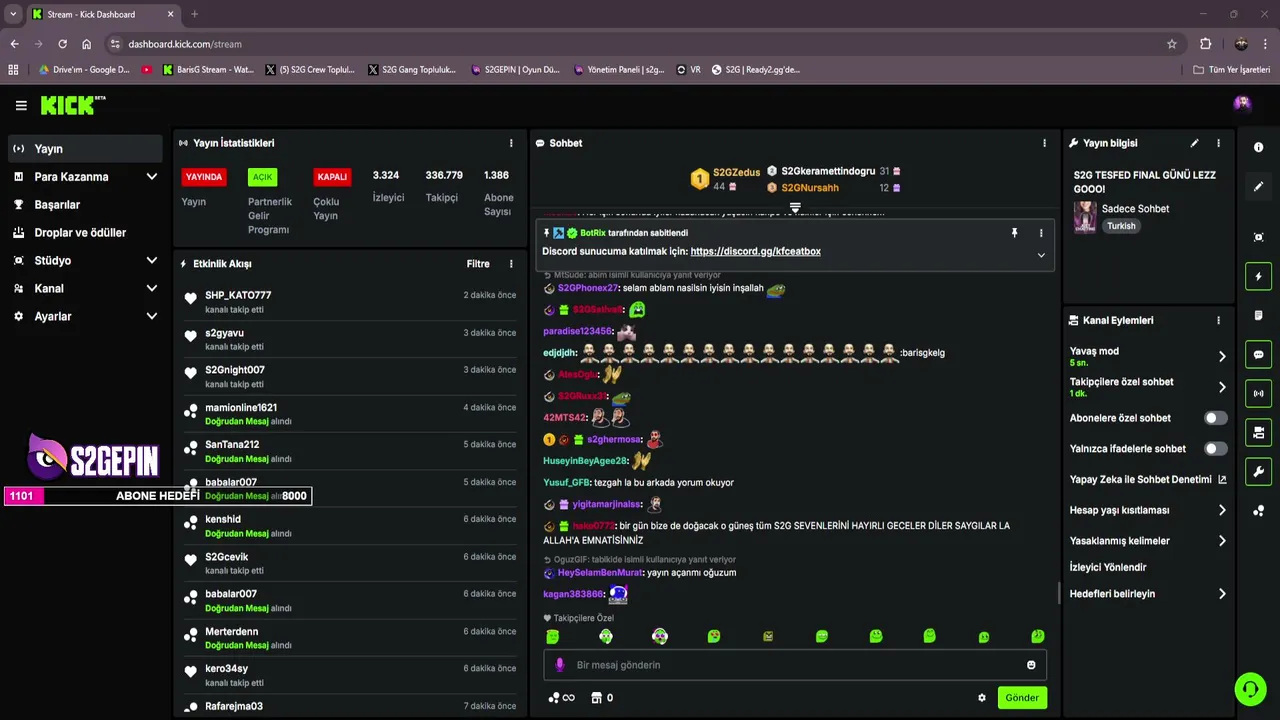The height and width of the screenshot is (720, 1280).
Task: Click the SHP_KATO777 follow event row
Action: point(350,301)
